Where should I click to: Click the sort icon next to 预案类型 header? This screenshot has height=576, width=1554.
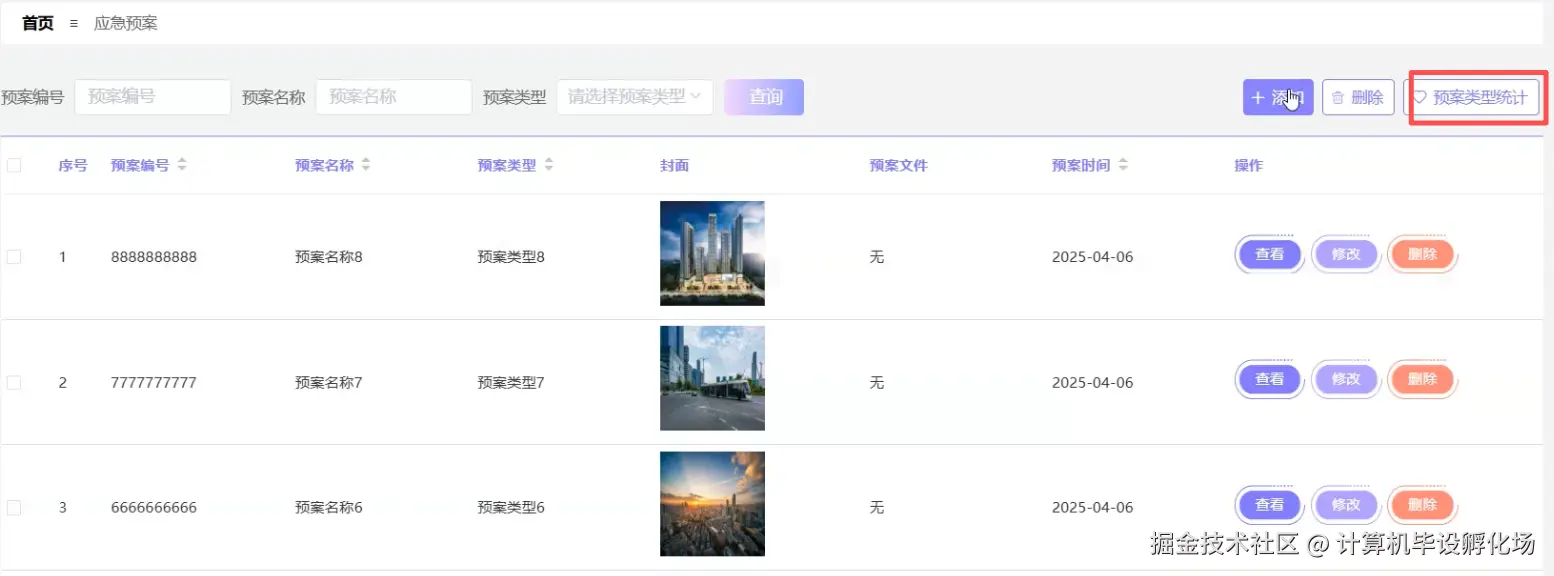[547, 164]
